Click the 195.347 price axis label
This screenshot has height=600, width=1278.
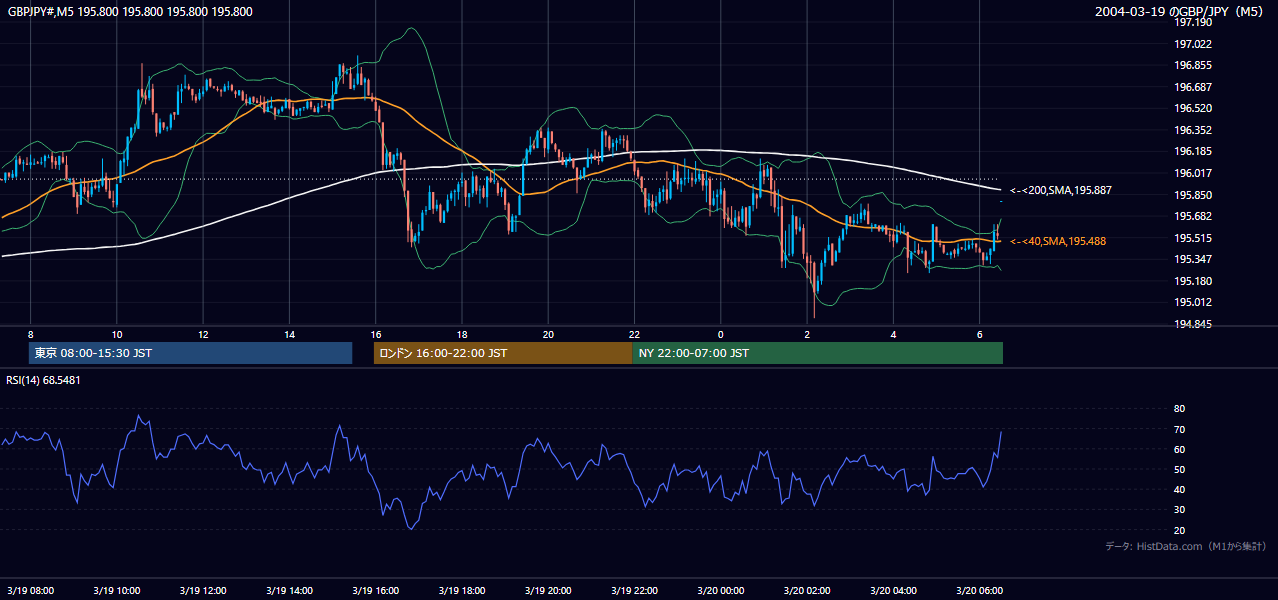pos(1192,259)
